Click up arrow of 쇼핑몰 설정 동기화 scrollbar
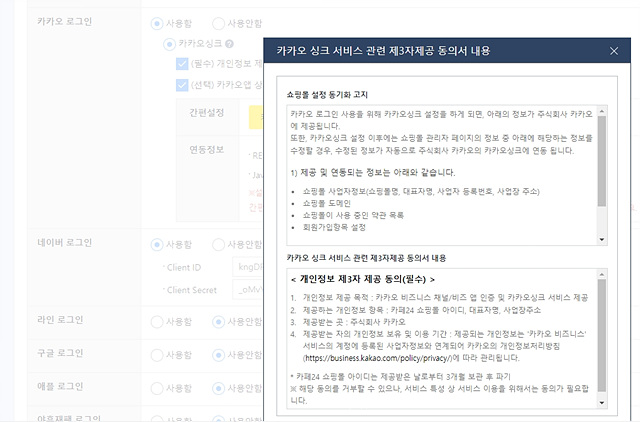 pyautogui.click(x=602, y=111)
